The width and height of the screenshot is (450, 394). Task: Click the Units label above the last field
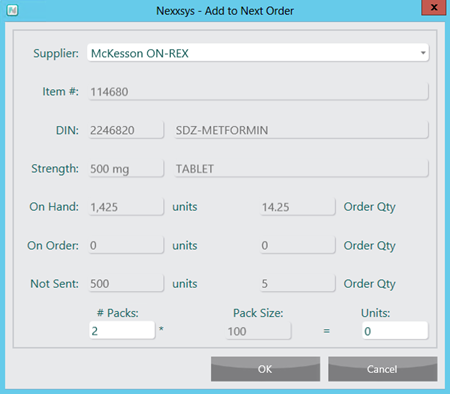pos(375,313)
